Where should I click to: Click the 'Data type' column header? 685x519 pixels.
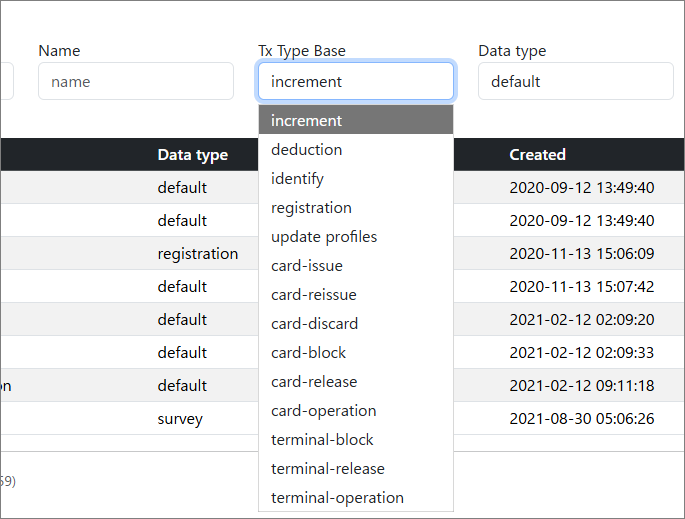[192, 155]
